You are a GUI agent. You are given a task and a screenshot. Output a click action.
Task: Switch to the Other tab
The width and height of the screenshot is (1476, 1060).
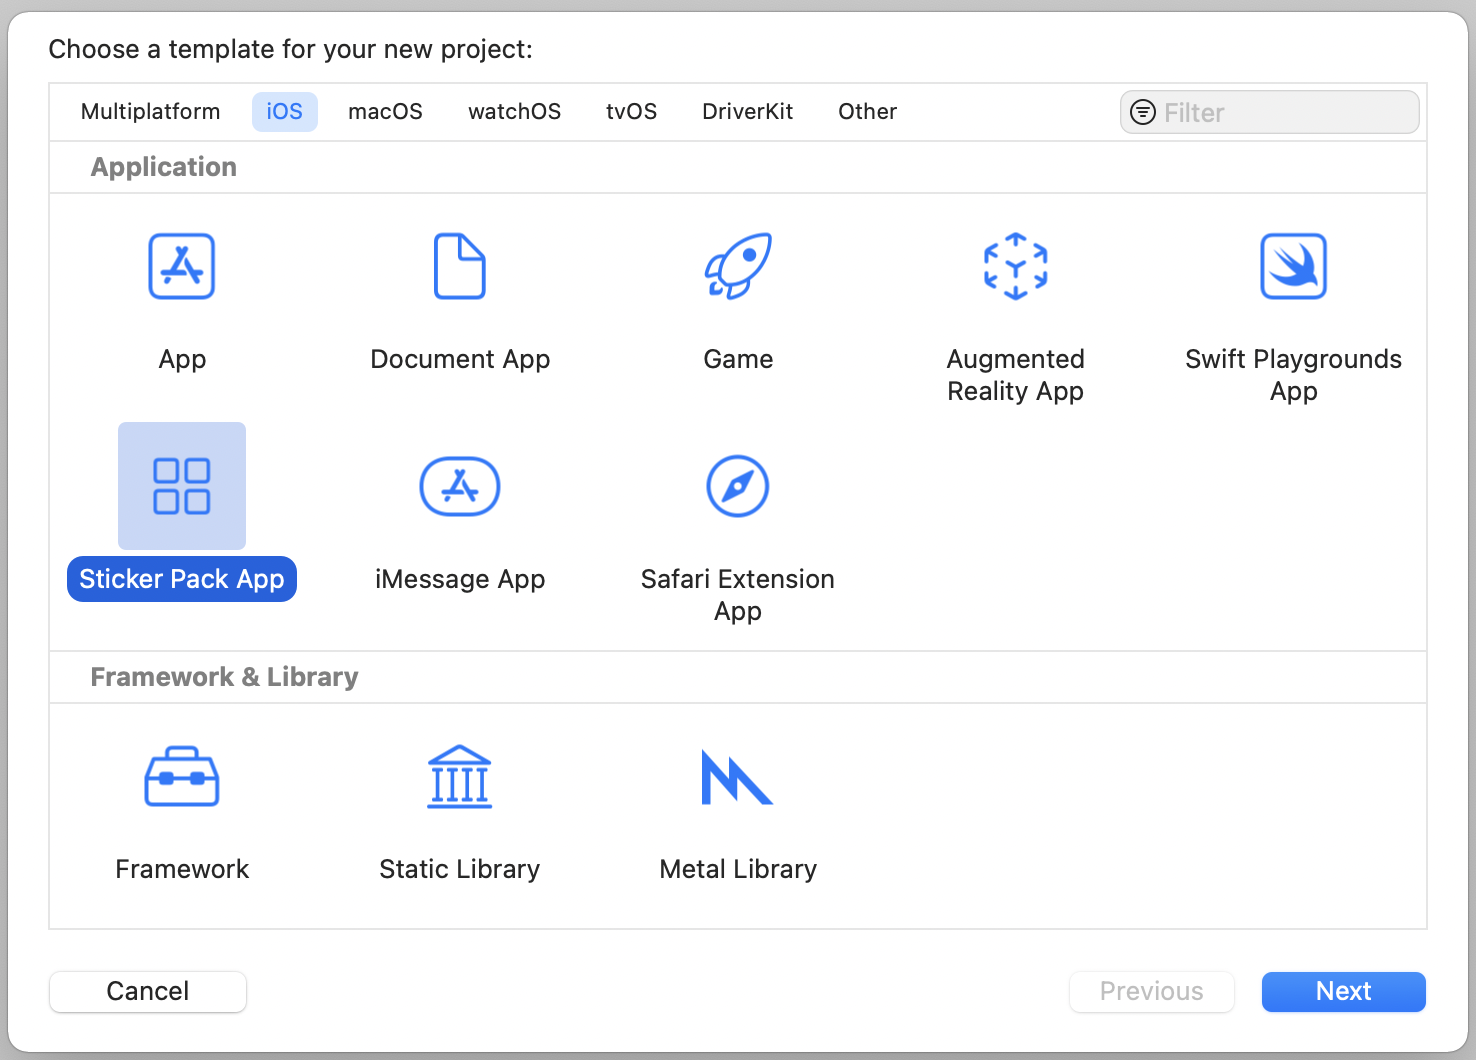(x=867, y=112)
